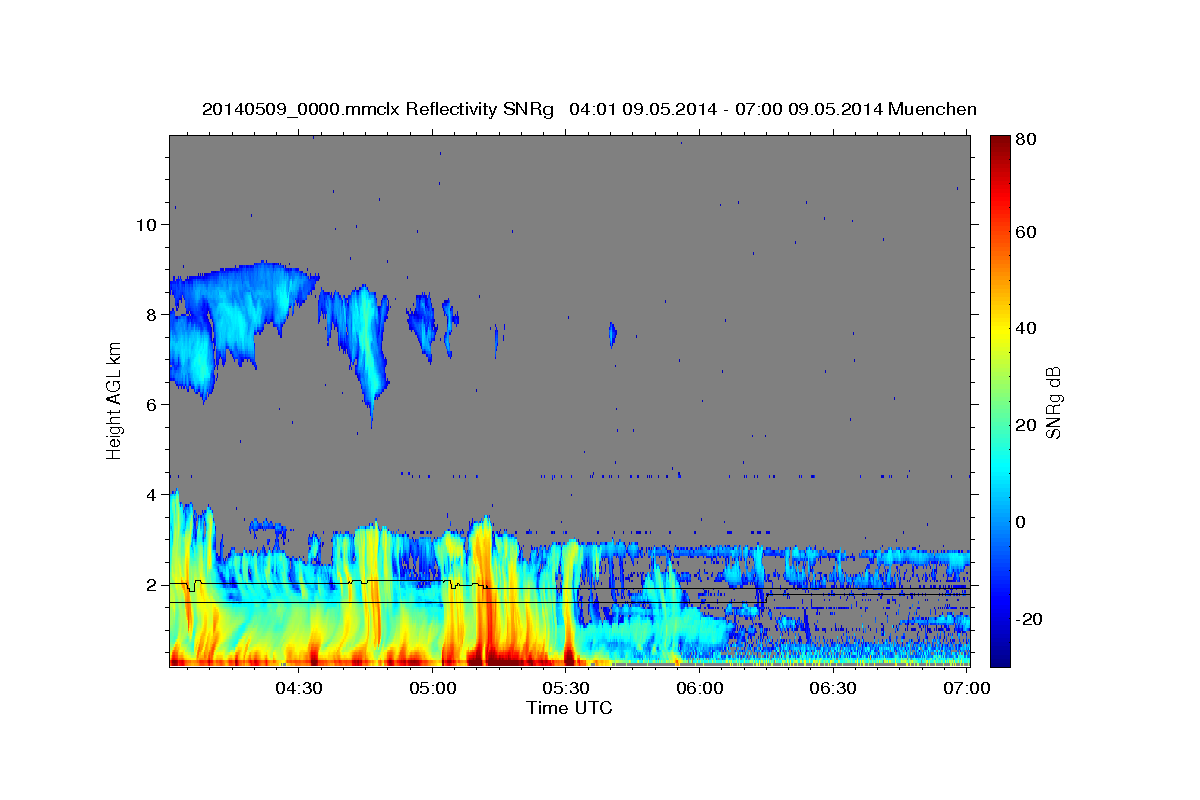Viewport: 1200px width, 800px height.
Task: Click the 07:00 time tick label
Action: click(966, 688)
